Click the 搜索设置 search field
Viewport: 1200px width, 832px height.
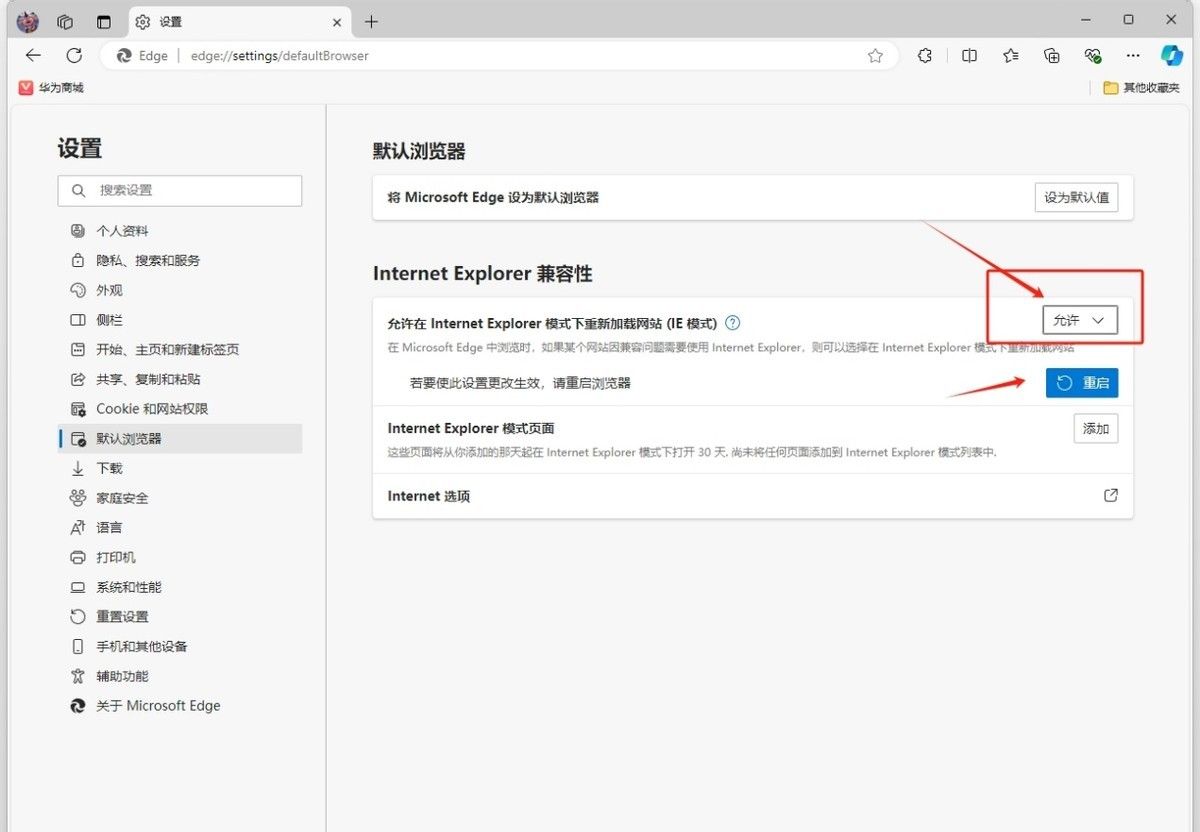point(180,190)
